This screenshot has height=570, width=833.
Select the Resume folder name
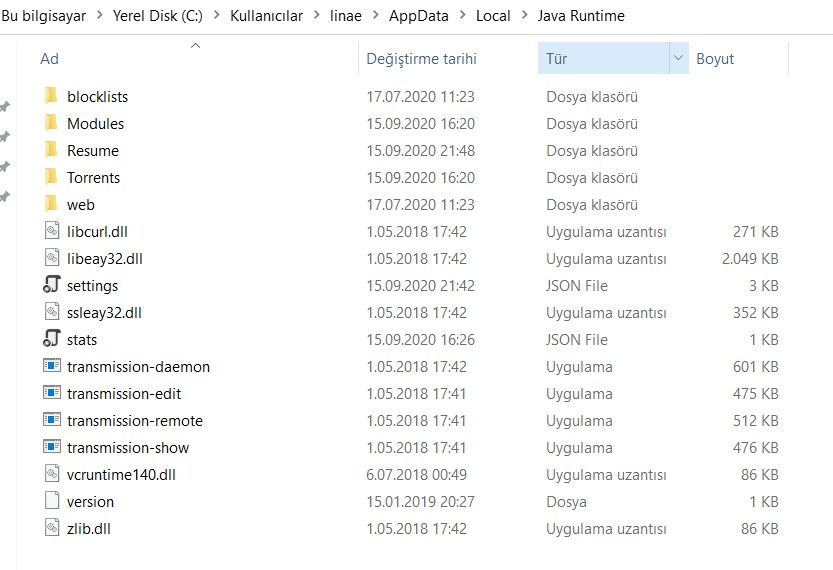[93, 151]
